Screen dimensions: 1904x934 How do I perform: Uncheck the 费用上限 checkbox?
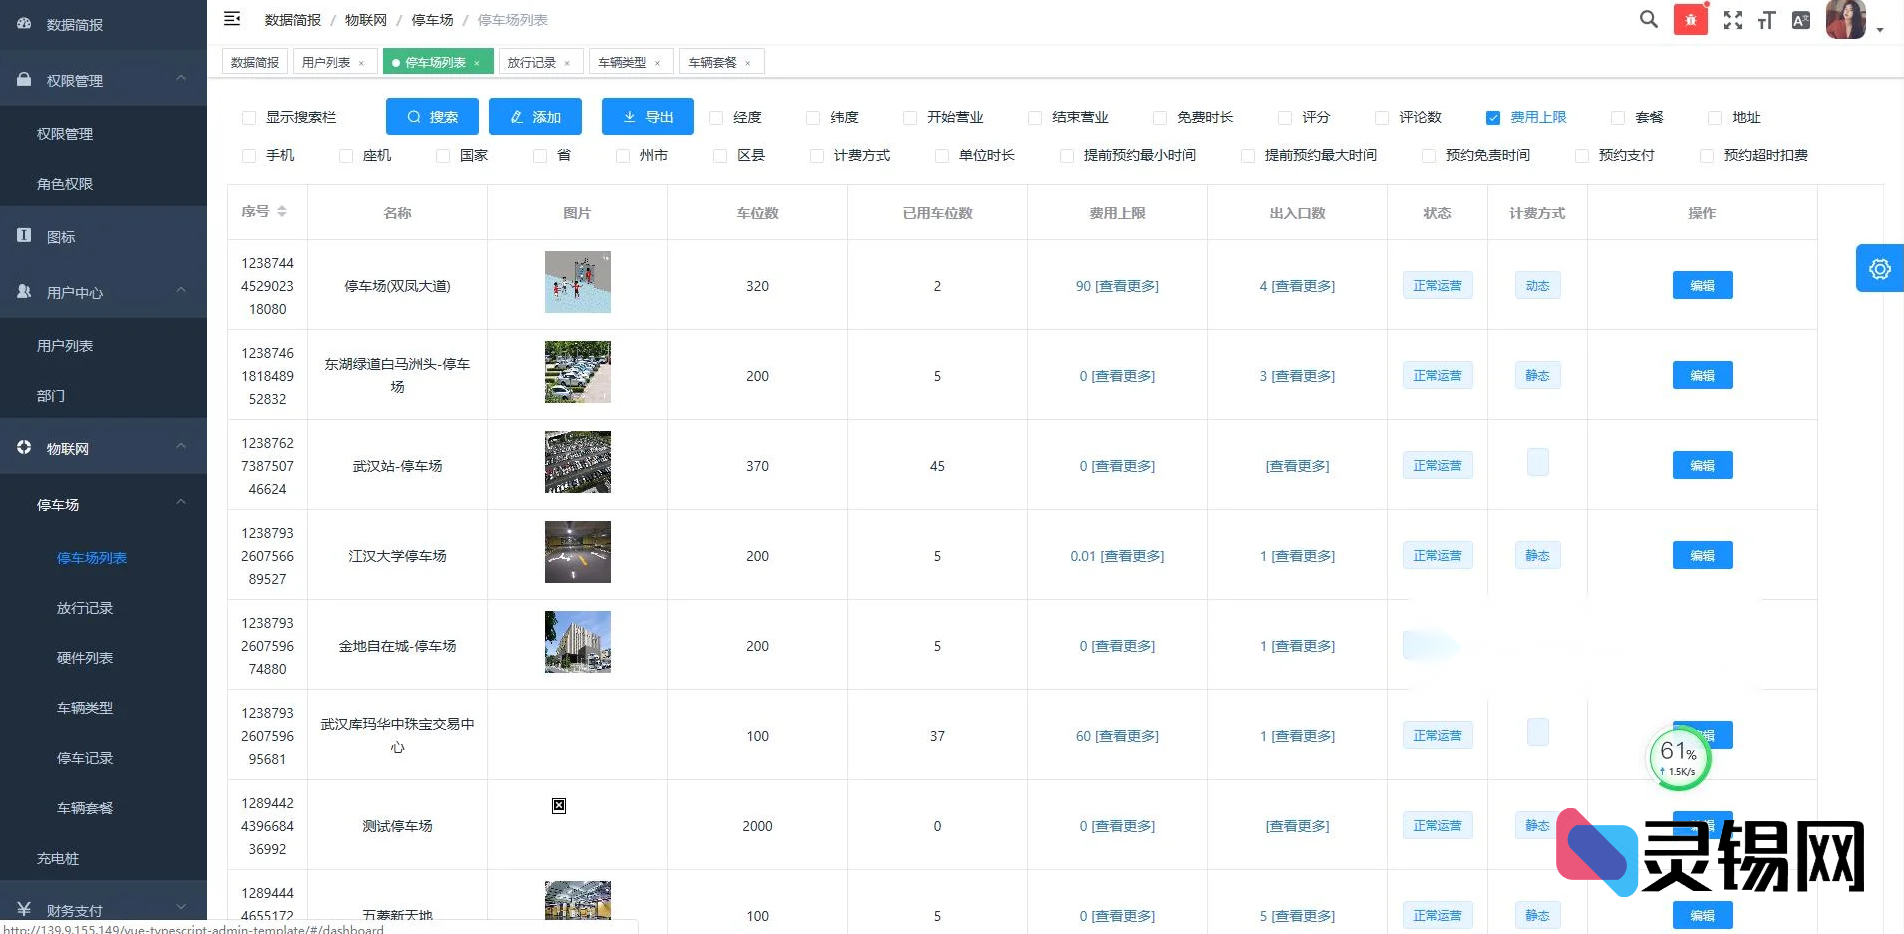click(x=1494, y=117)
